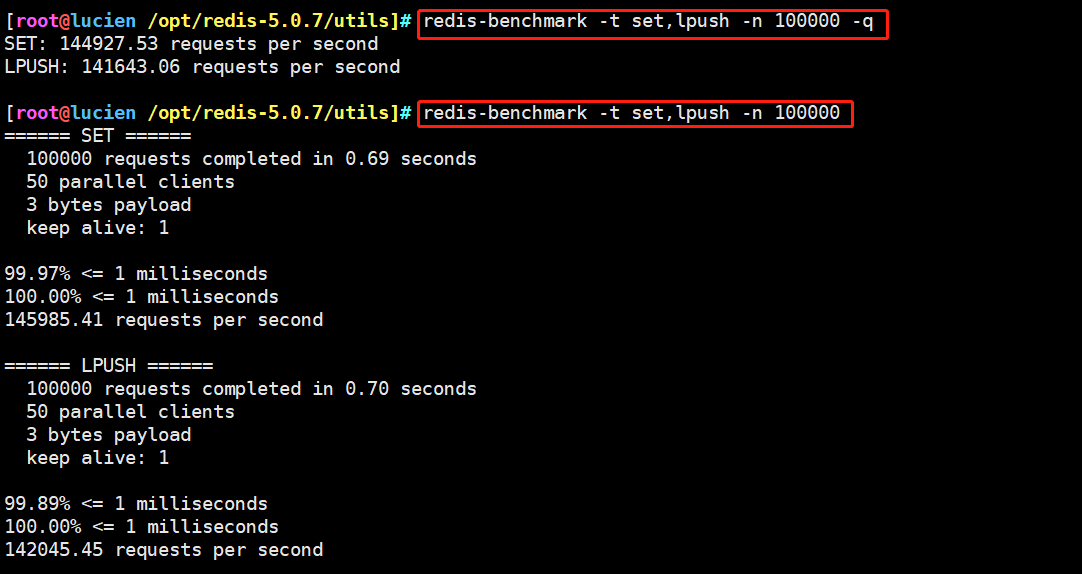Click '50 parallel clients' in the LPUSH section
The width and height of the screenshot is (1082, 574).
(x=130, y=412)
